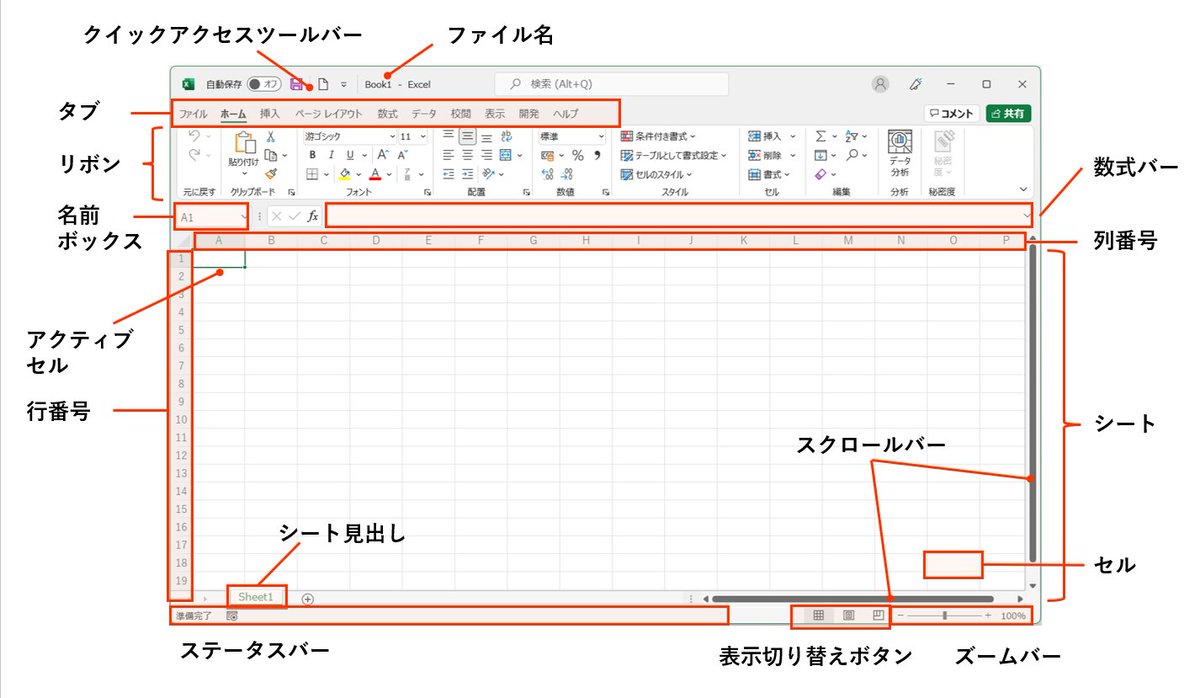Click the Borders grid icon
This screenshot has height=698, width=1200.
312,174
